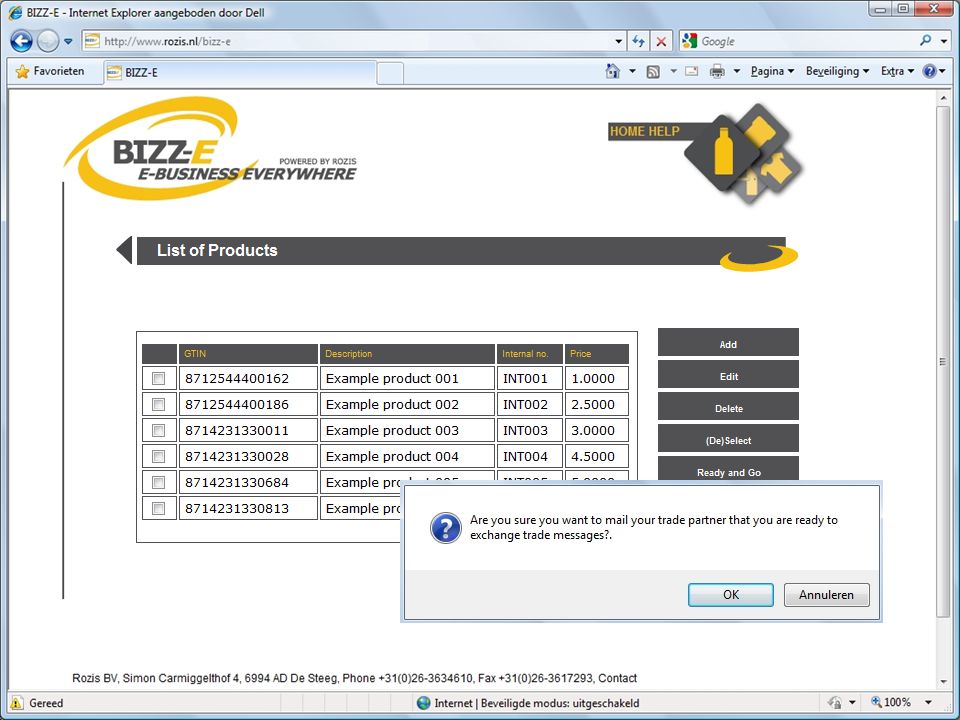Click the Ready and Go button
Viewport: 960px width, 720px height.
coord(728,469)
